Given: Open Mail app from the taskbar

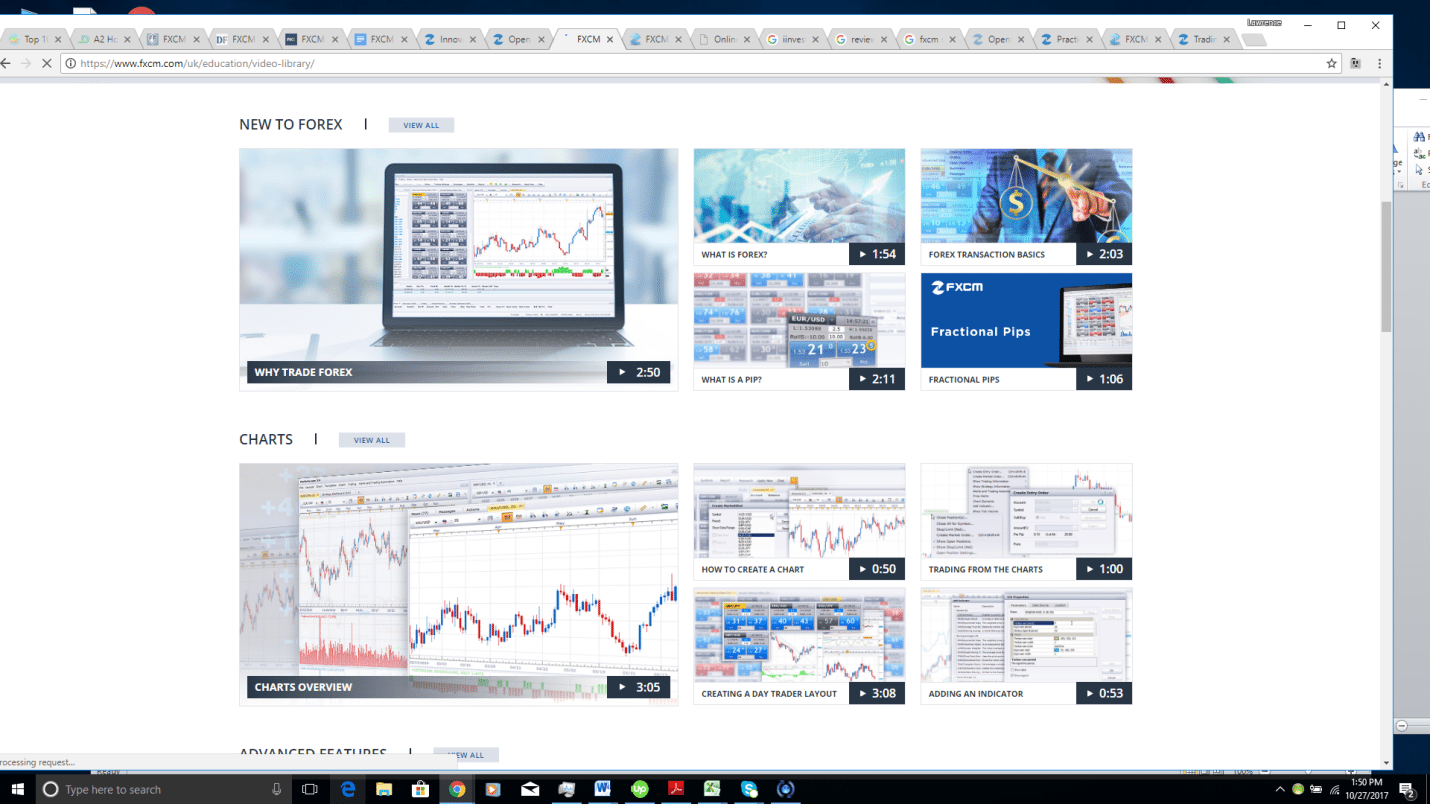Looking at the screenshot, I should coord(530,789).
